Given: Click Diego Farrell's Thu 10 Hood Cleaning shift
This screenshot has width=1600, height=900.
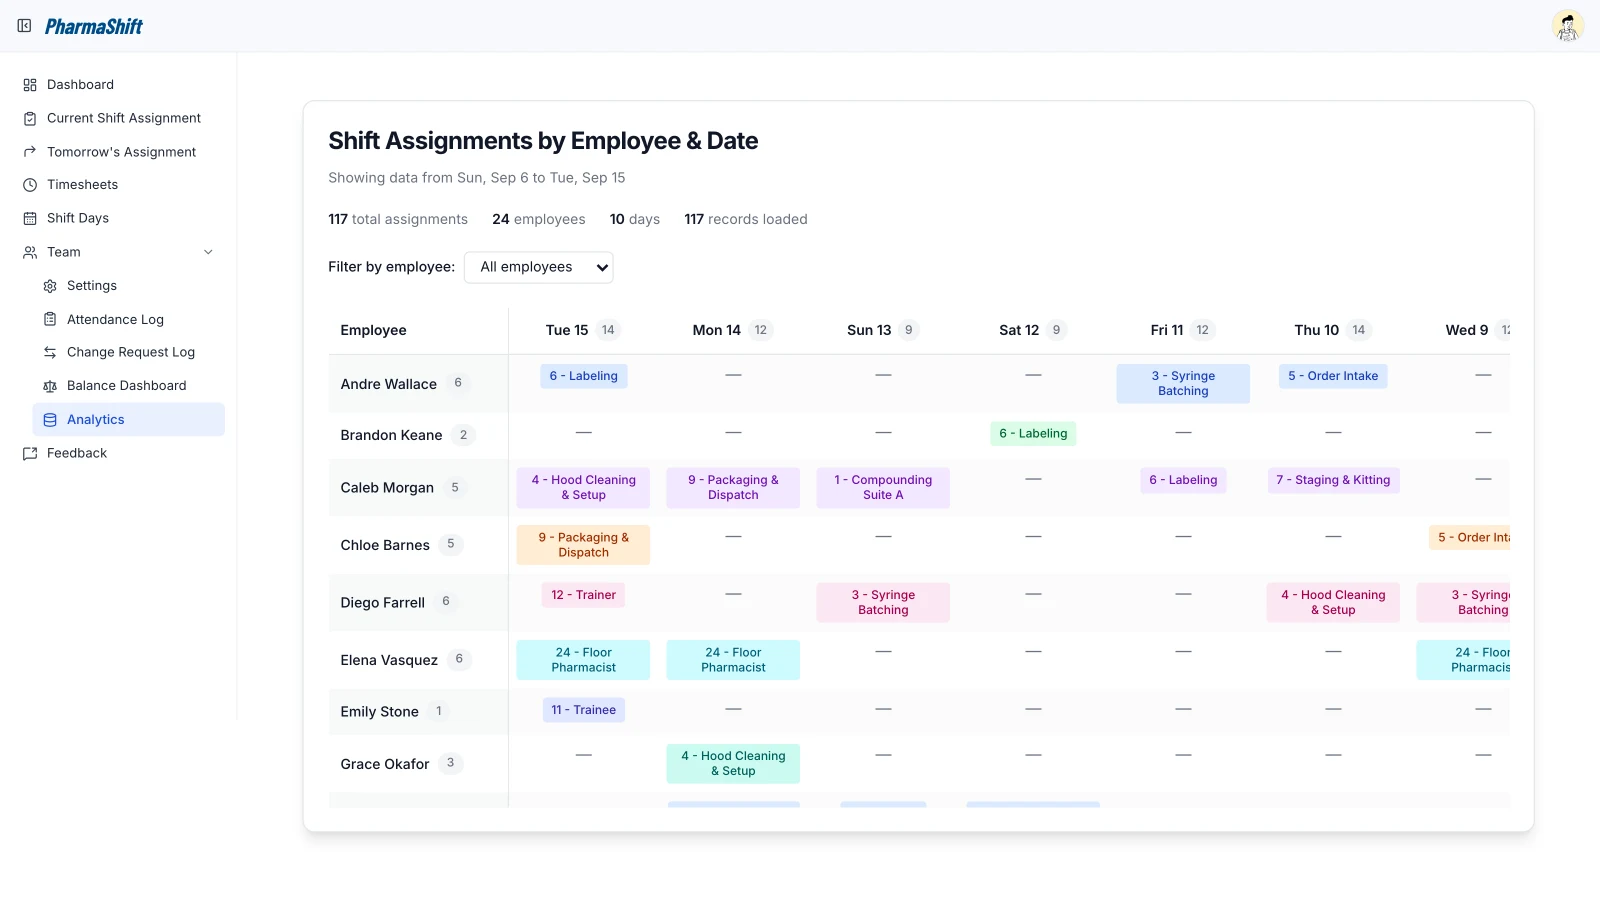Looking at the screenshot, I should 1333,602.
